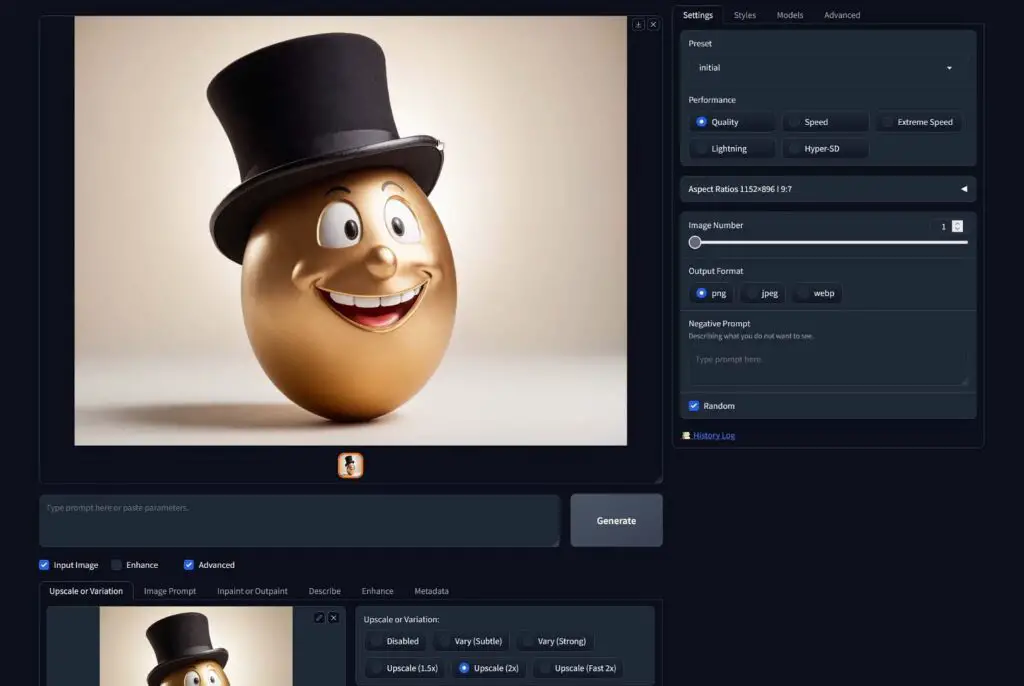The height and width of the screenshot is (686, 1024).
Task: Select Lightning performance option
Action: (731, 148)
